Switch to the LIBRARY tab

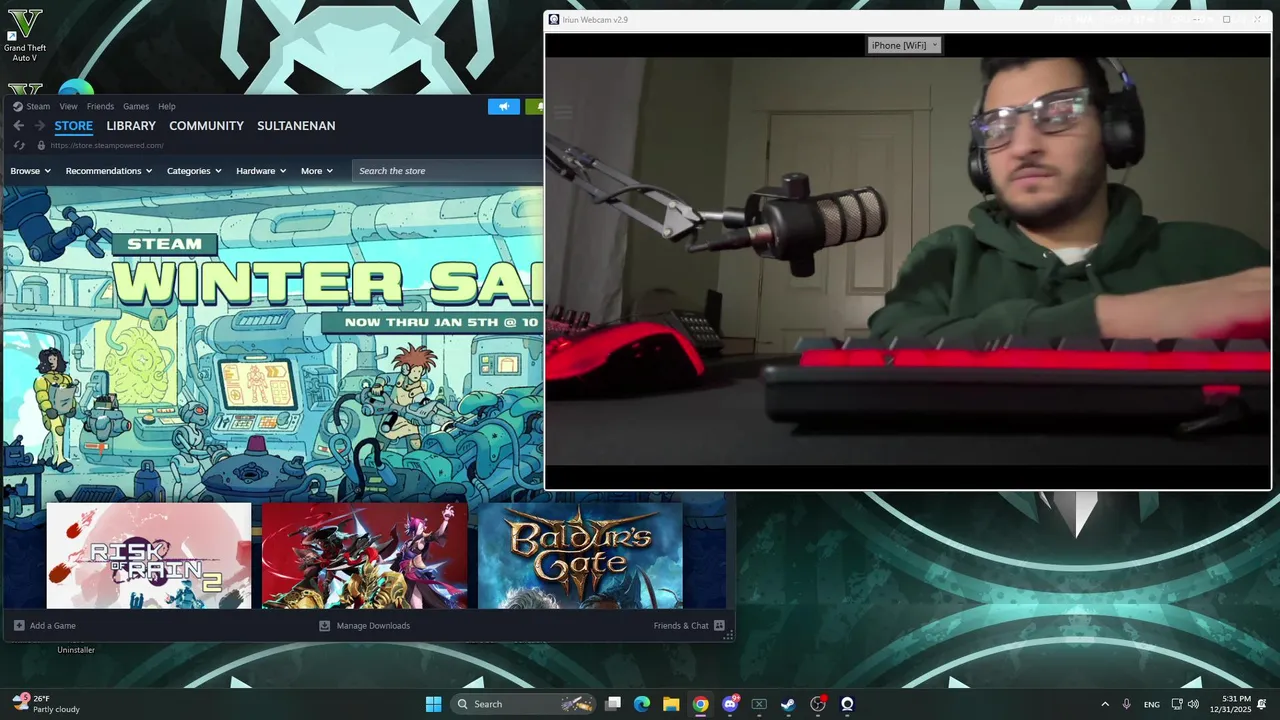point(131,126)
